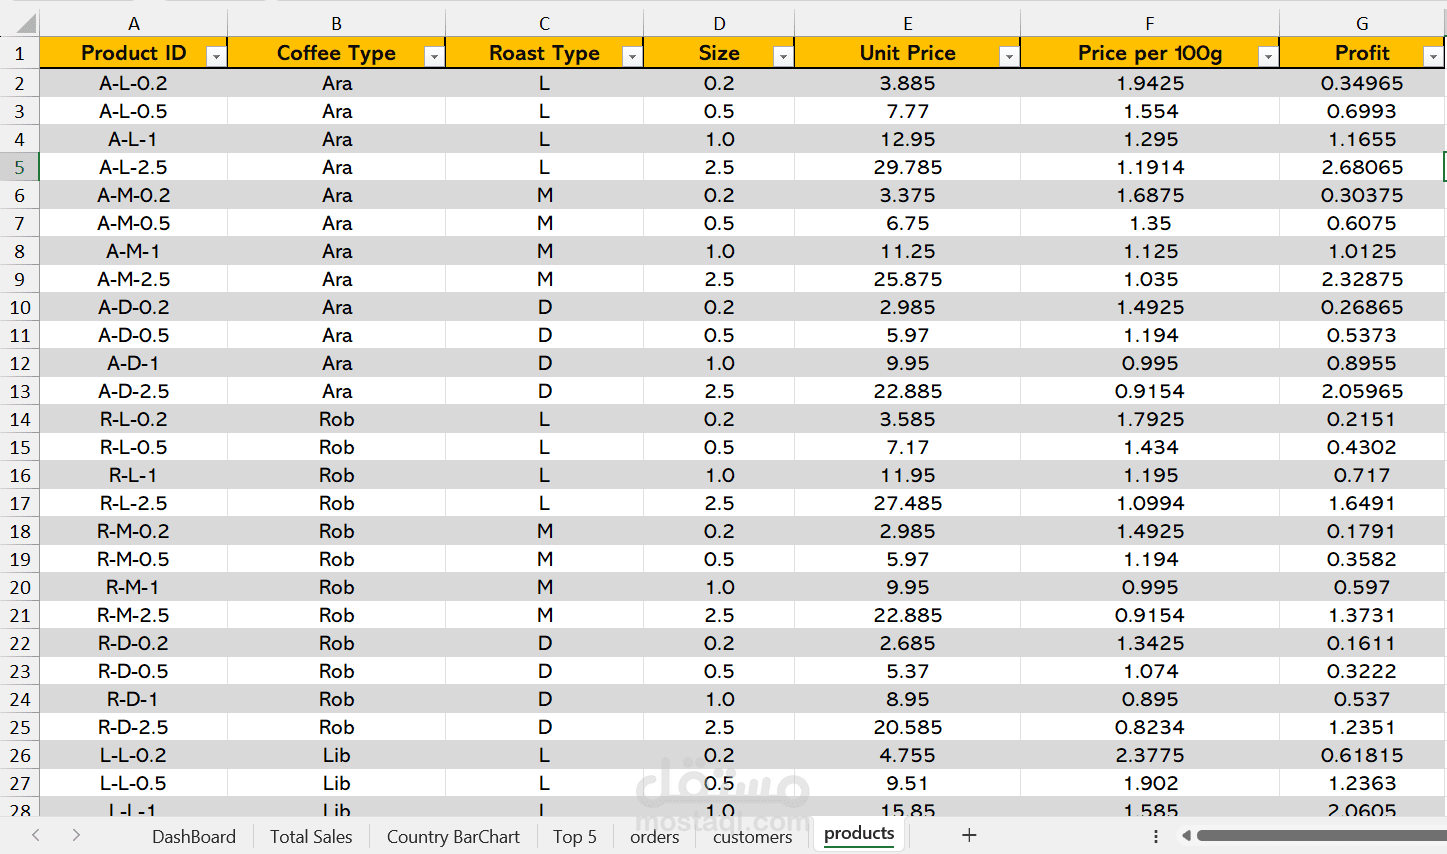Switch to the DashBoard sheet tab
The height and width of the screenshot is (854, 1447).
point(194,837)
